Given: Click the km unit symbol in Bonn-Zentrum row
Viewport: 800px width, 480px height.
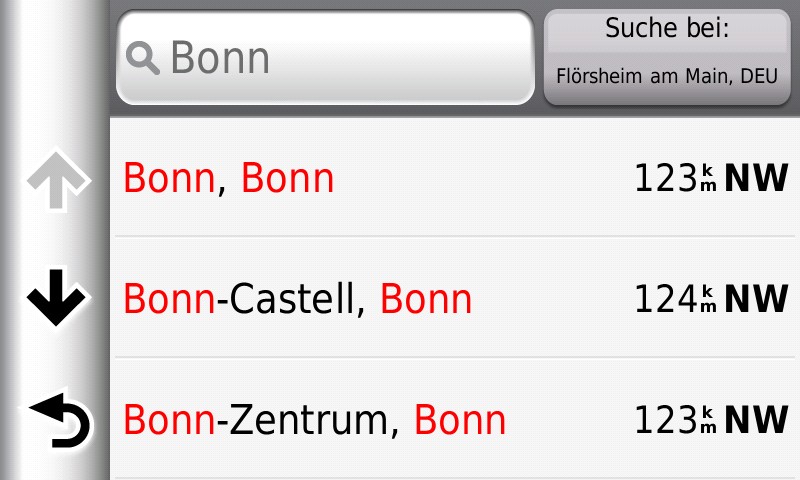Looking at the screenshot, I should point(708,420).
